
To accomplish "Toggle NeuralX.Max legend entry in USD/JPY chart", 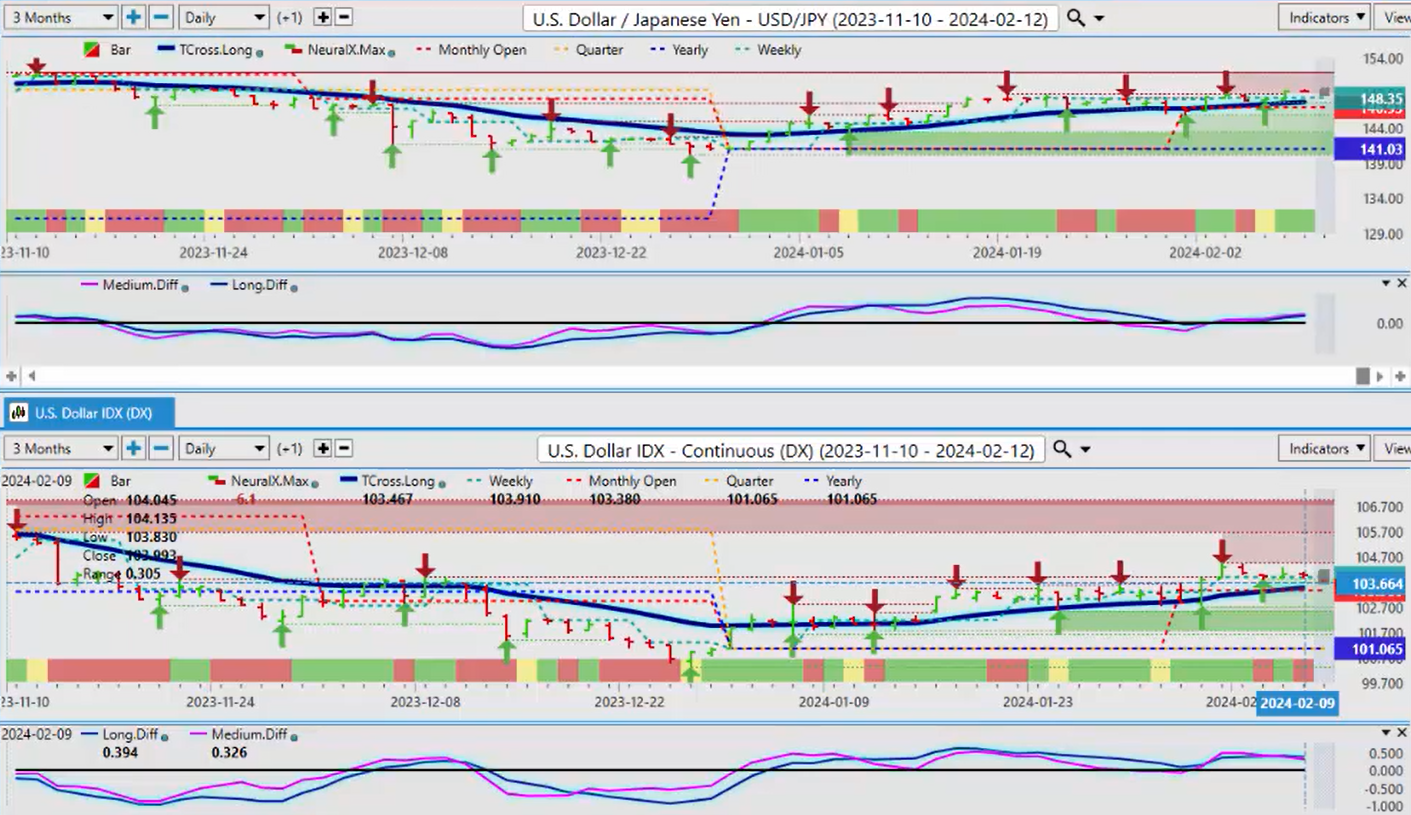I will (338, 50).
